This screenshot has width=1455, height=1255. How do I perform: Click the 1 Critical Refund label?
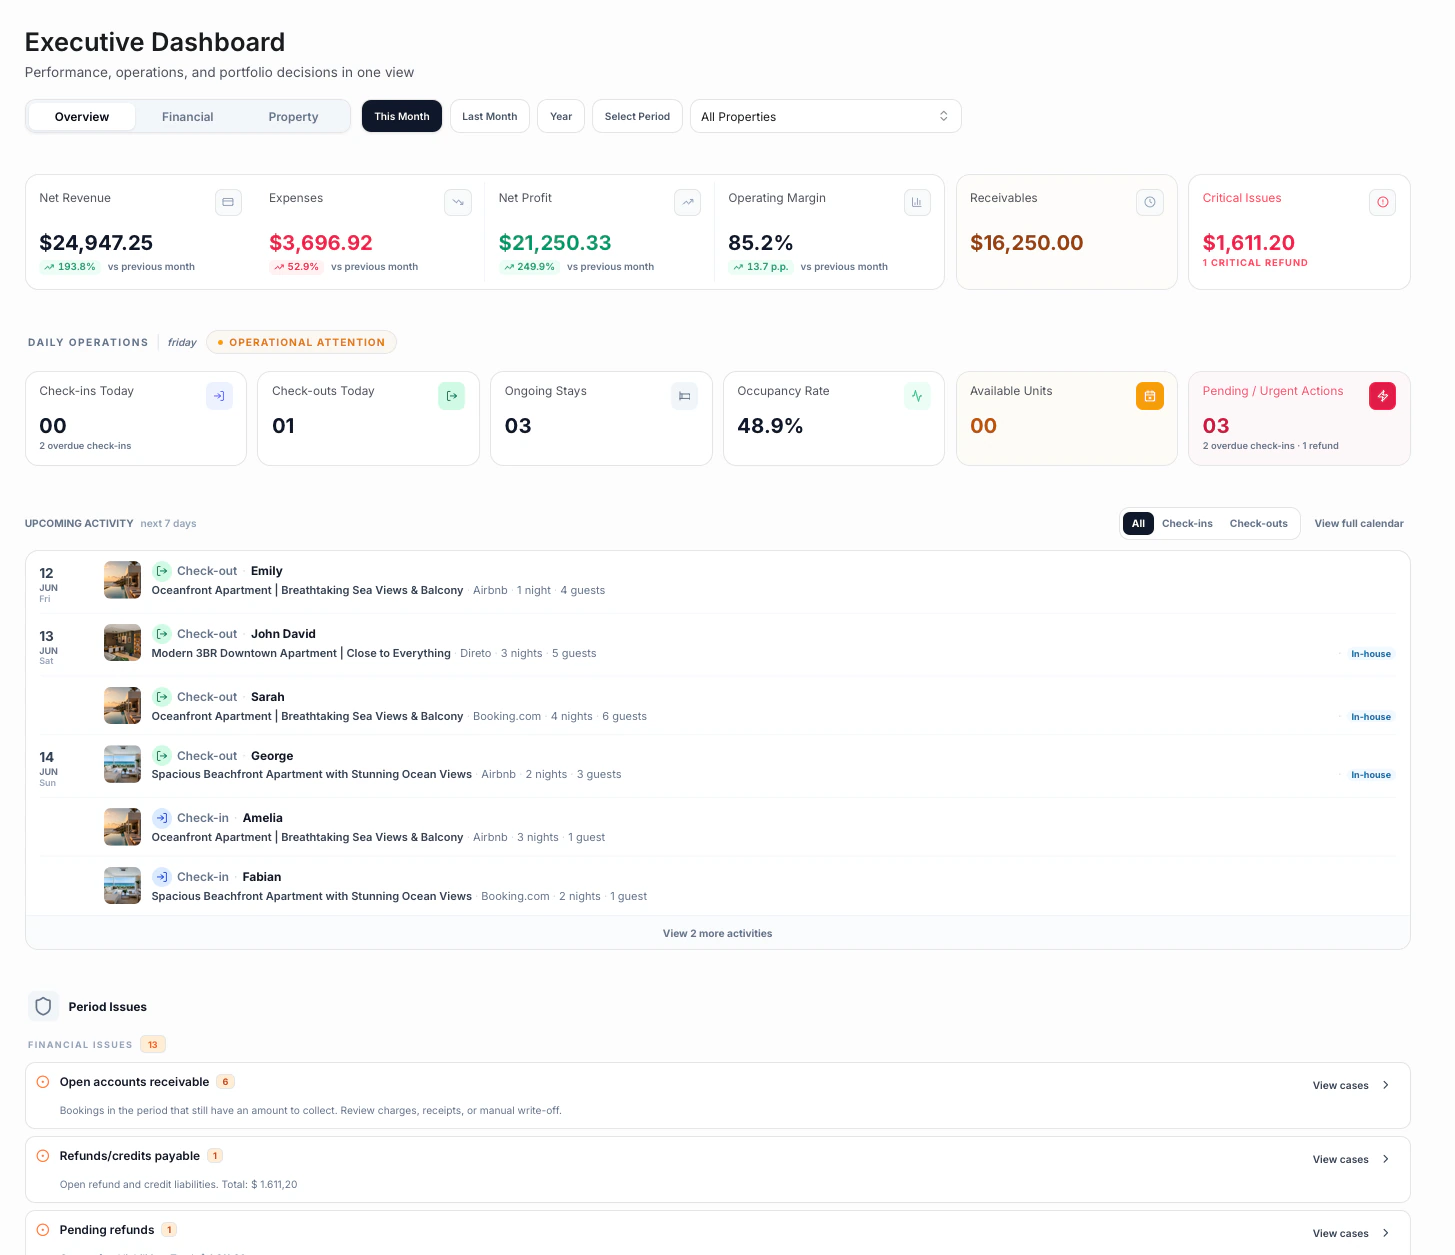point(1255,263)
